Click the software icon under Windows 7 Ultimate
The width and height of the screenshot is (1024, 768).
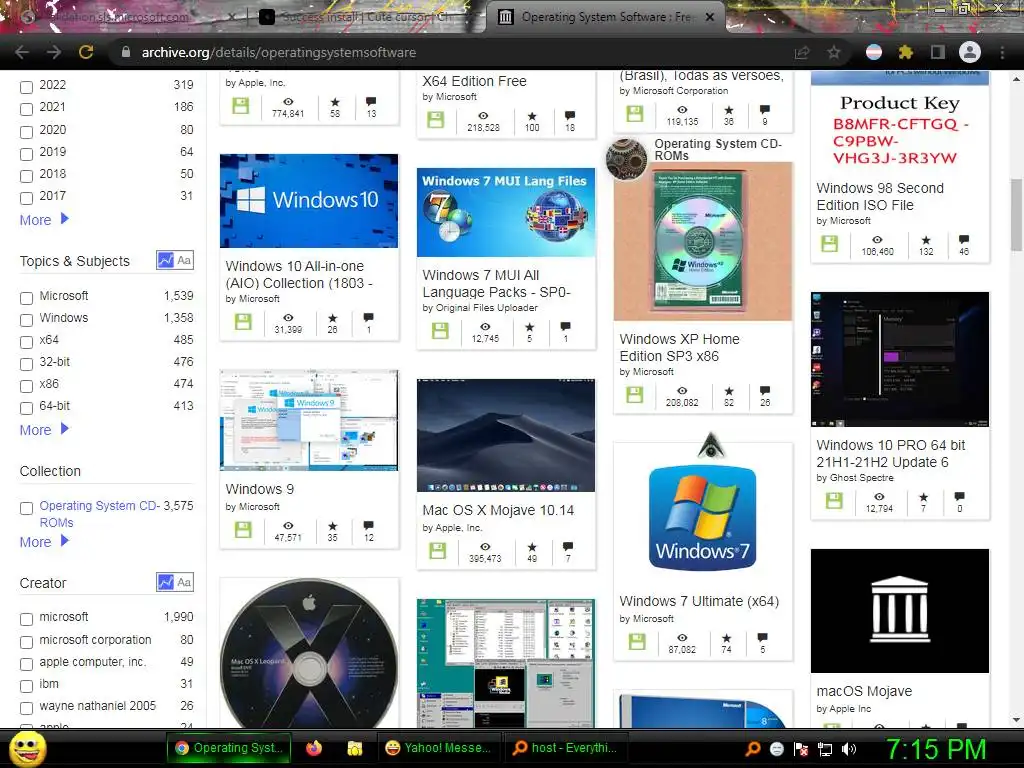pyautogui.click(x=637, y=642)
